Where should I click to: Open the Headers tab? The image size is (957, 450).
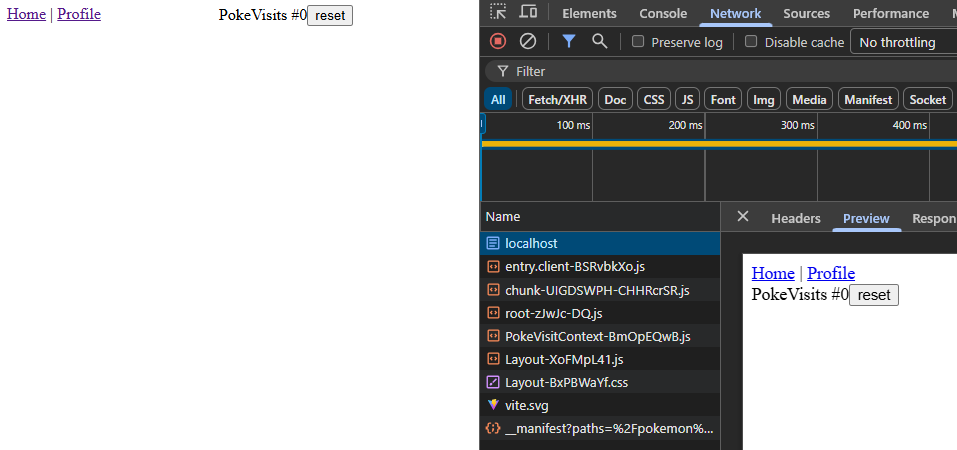pos(795,218)
